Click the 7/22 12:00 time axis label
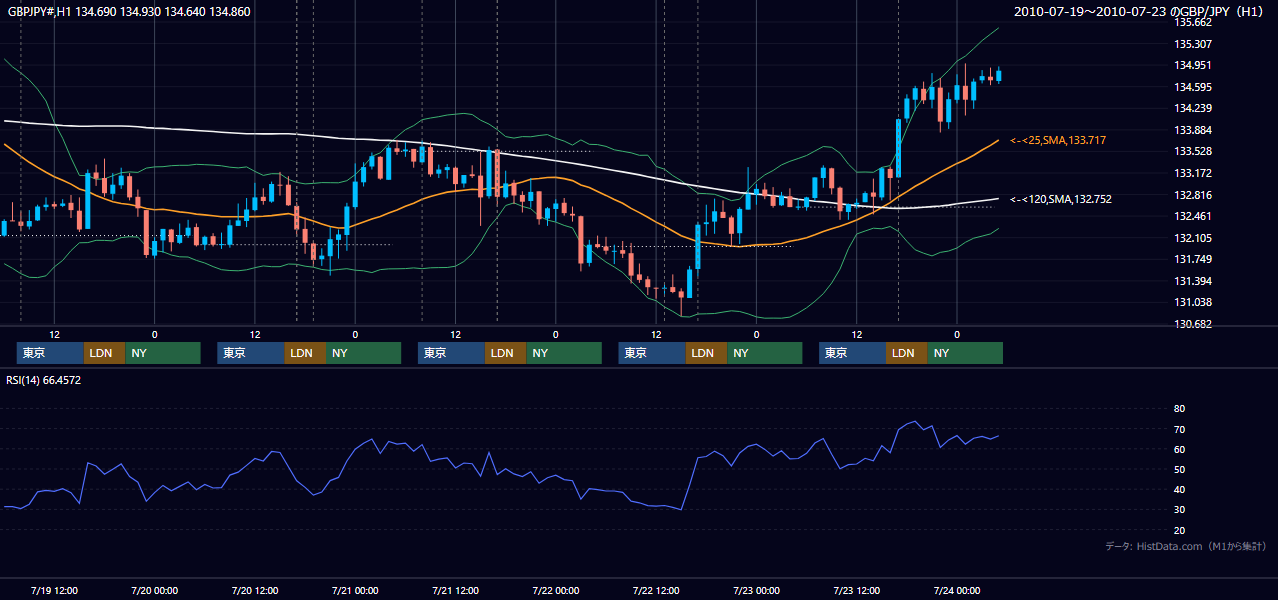This screenshot has width=1278, height=600. [x=656, y=590]
